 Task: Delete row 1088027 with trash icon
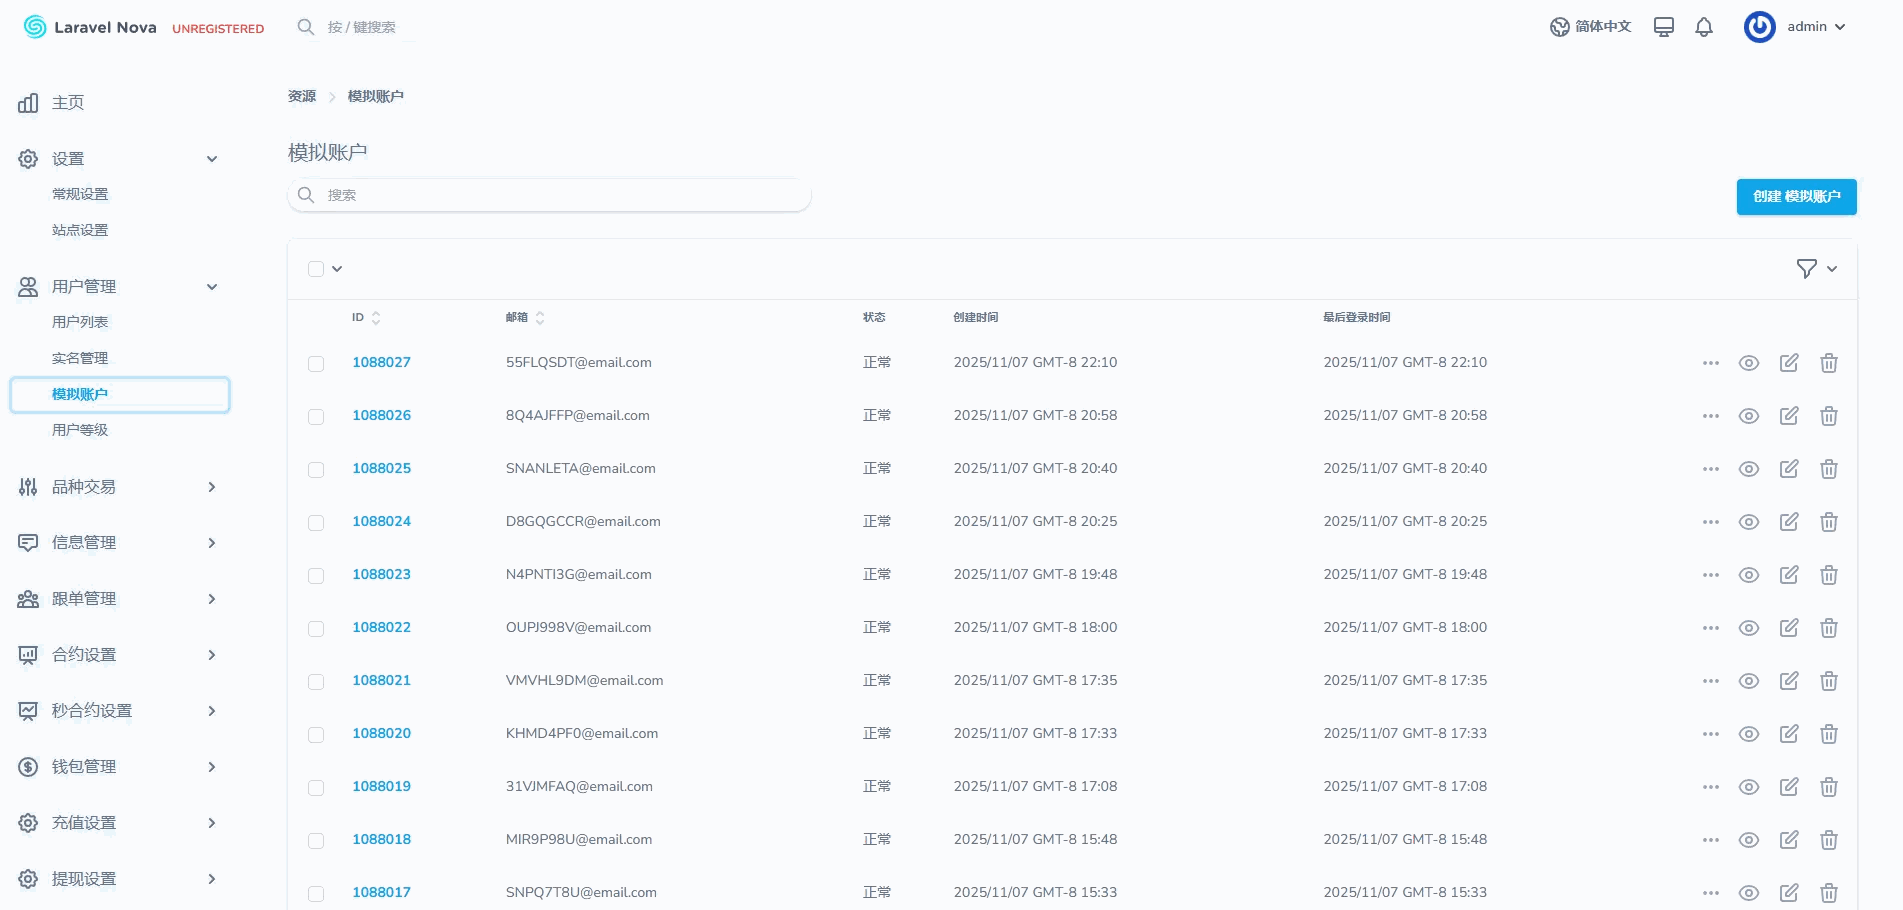[1828, 363]
